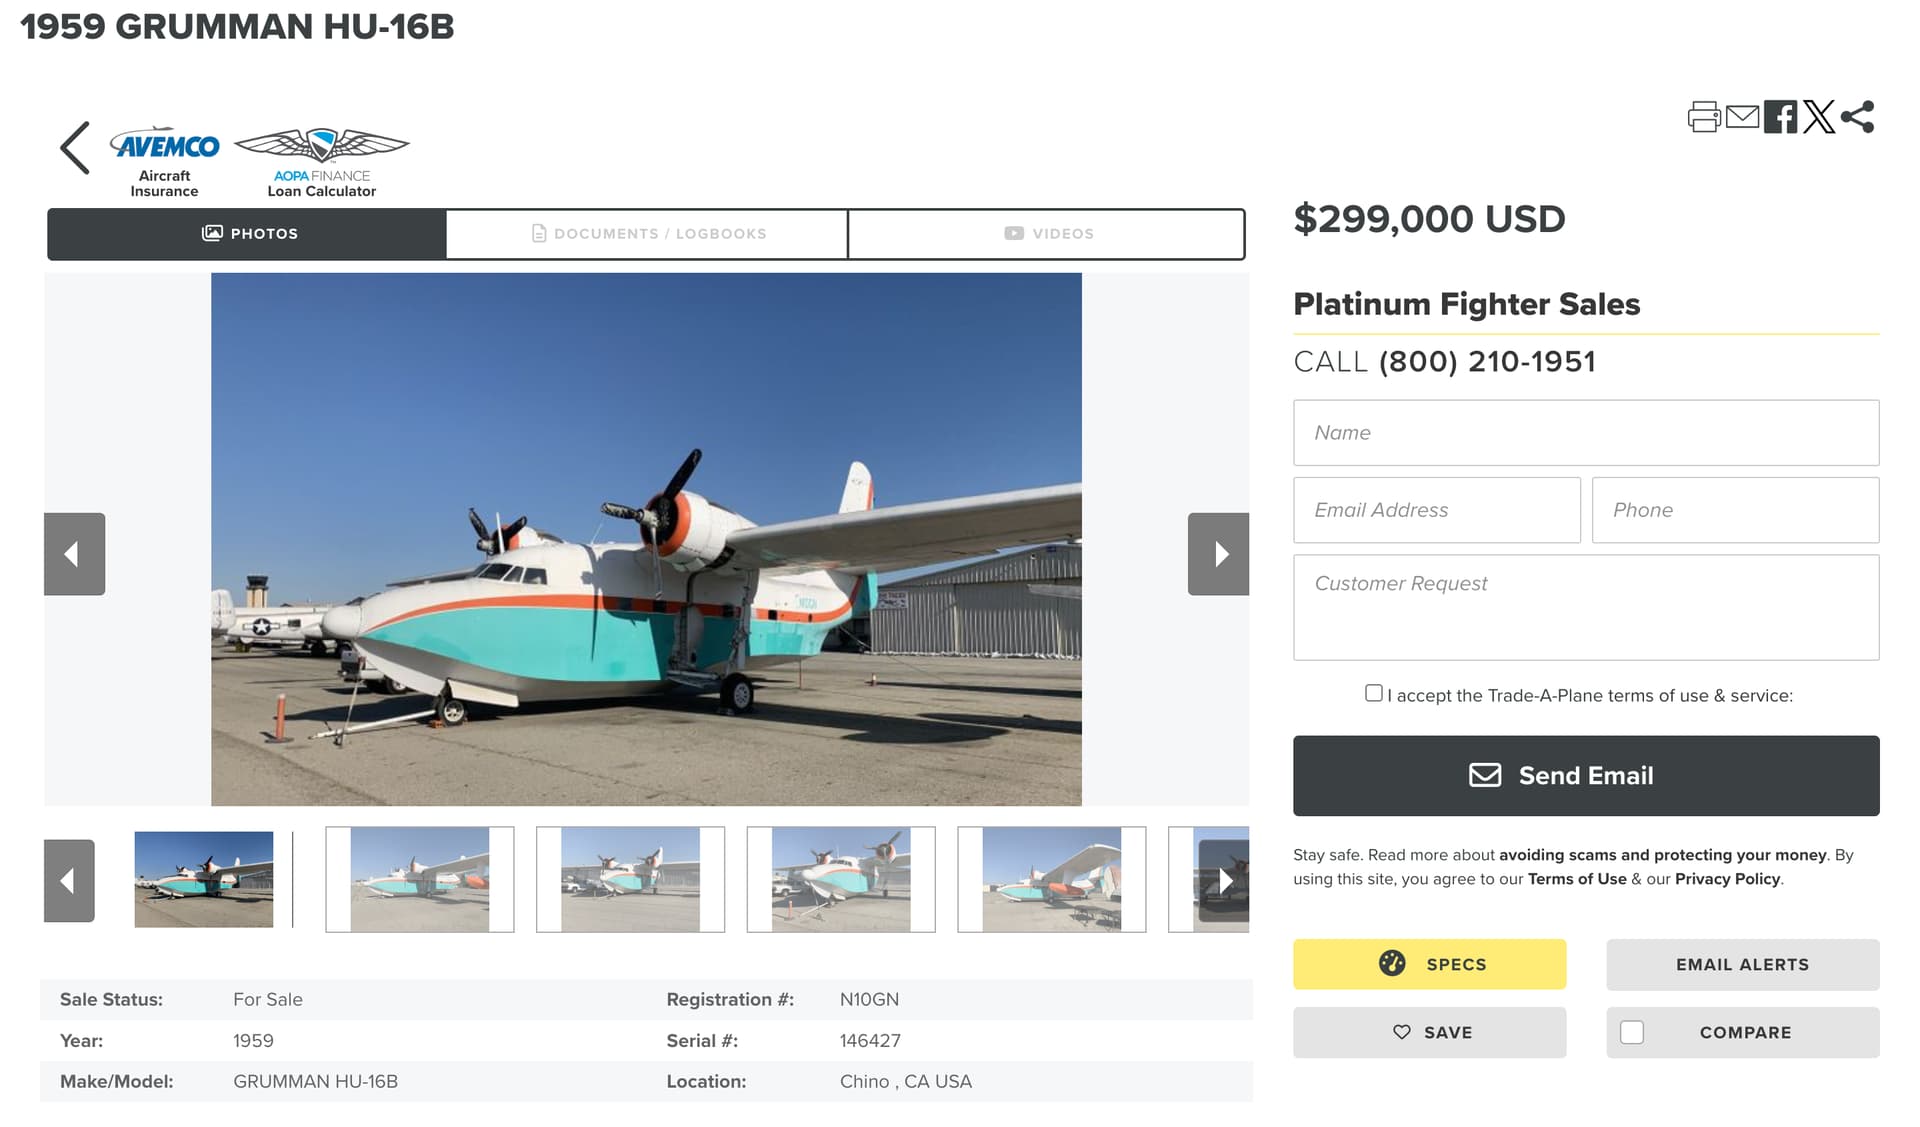Viewport: 1920px width, 1127px height.
Task: Click the Send Email button
Action: point(1586,776)
